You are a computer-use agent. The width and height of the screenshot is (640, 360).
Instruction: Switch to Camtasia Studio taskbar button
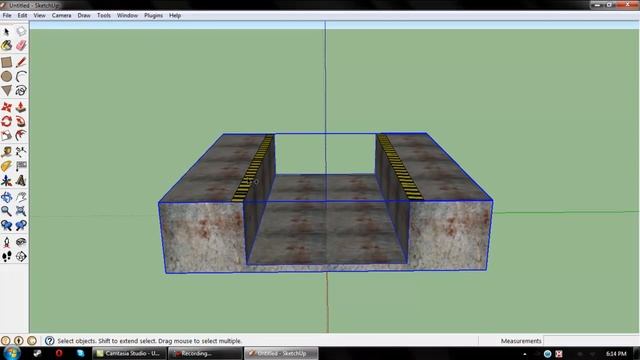coord(129,353)
